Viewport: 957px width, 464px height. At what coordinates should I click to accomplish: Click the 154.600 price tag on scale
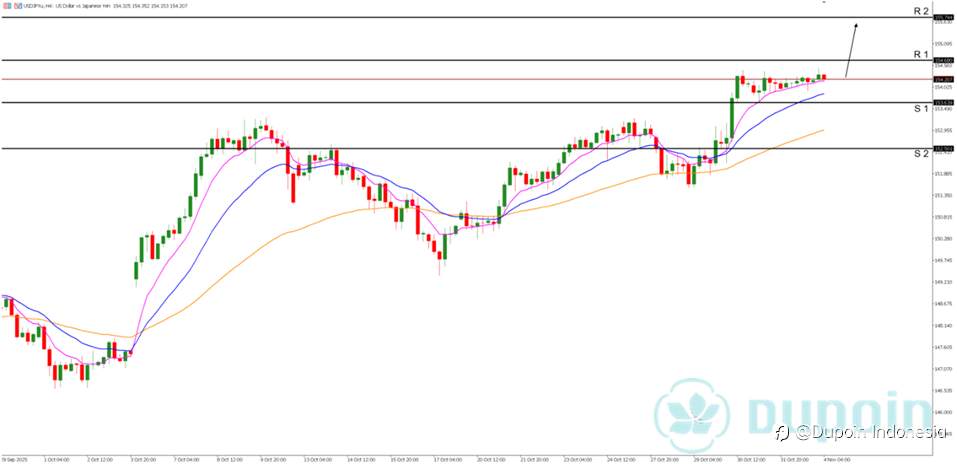click(944, 60)
